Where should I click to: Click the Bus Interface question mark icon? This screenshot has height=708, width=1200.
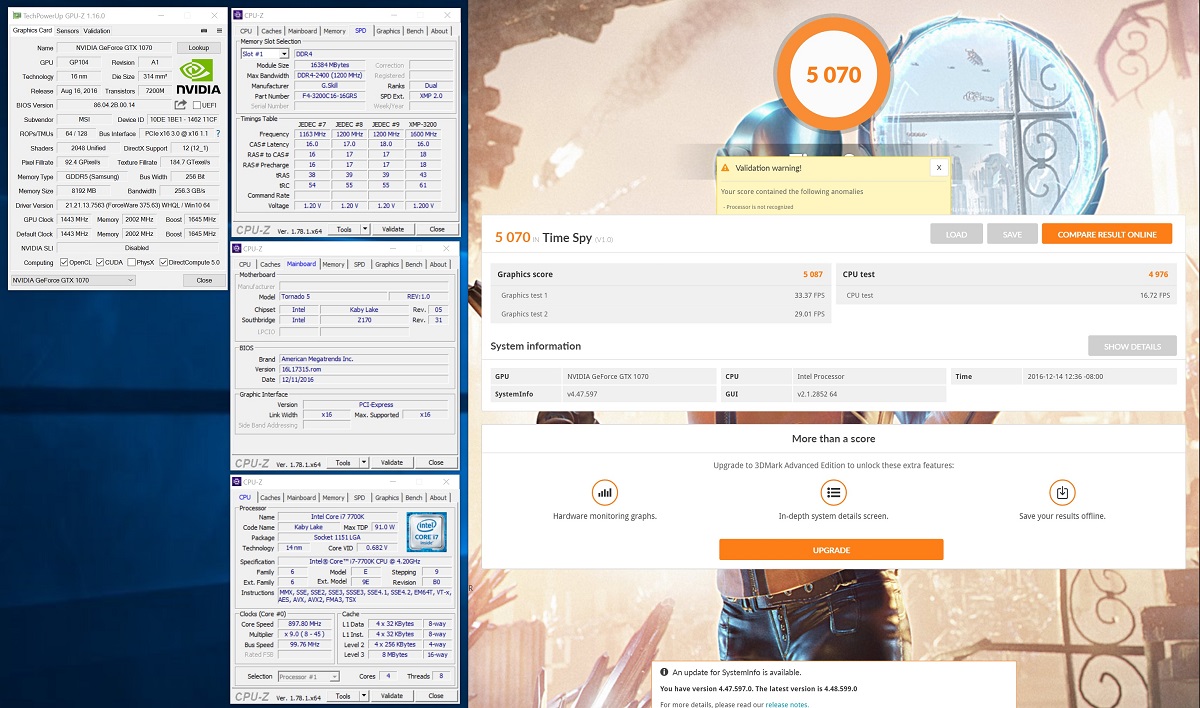tap(218, 133)
